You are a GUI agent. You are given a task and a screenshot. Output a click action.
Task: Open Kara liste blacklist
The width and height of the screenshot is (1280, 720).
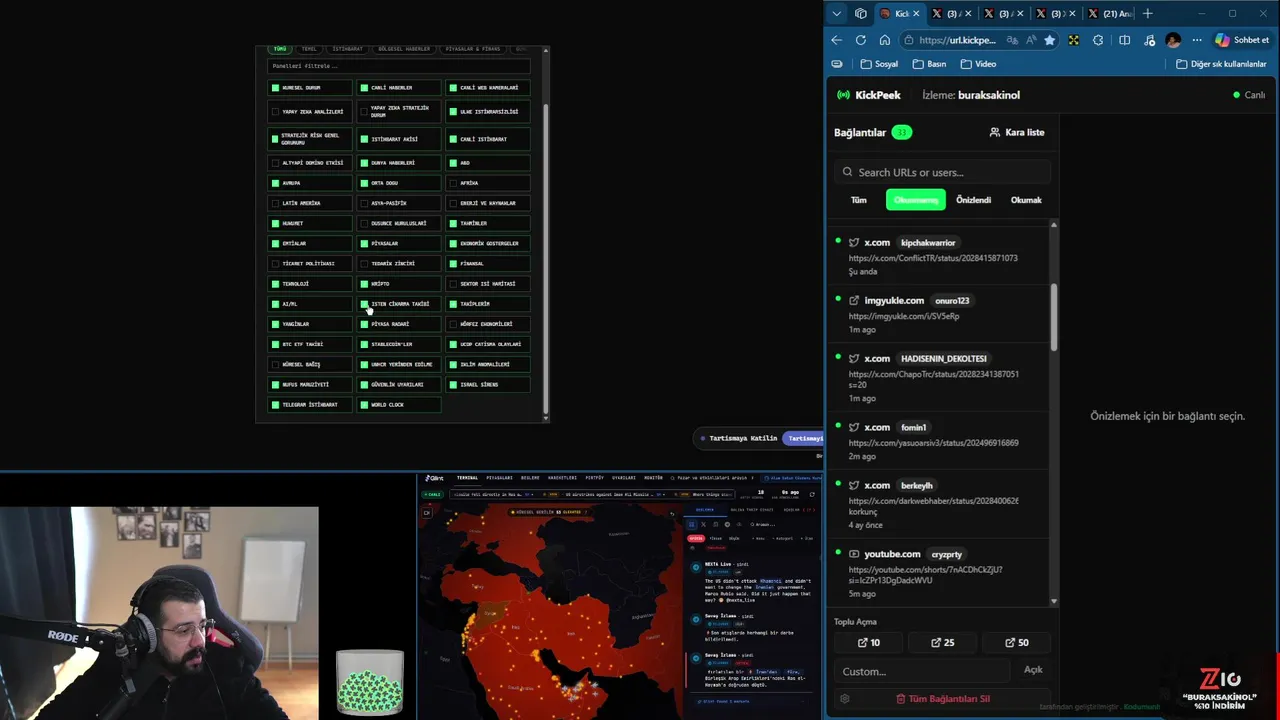(1017, 132)
